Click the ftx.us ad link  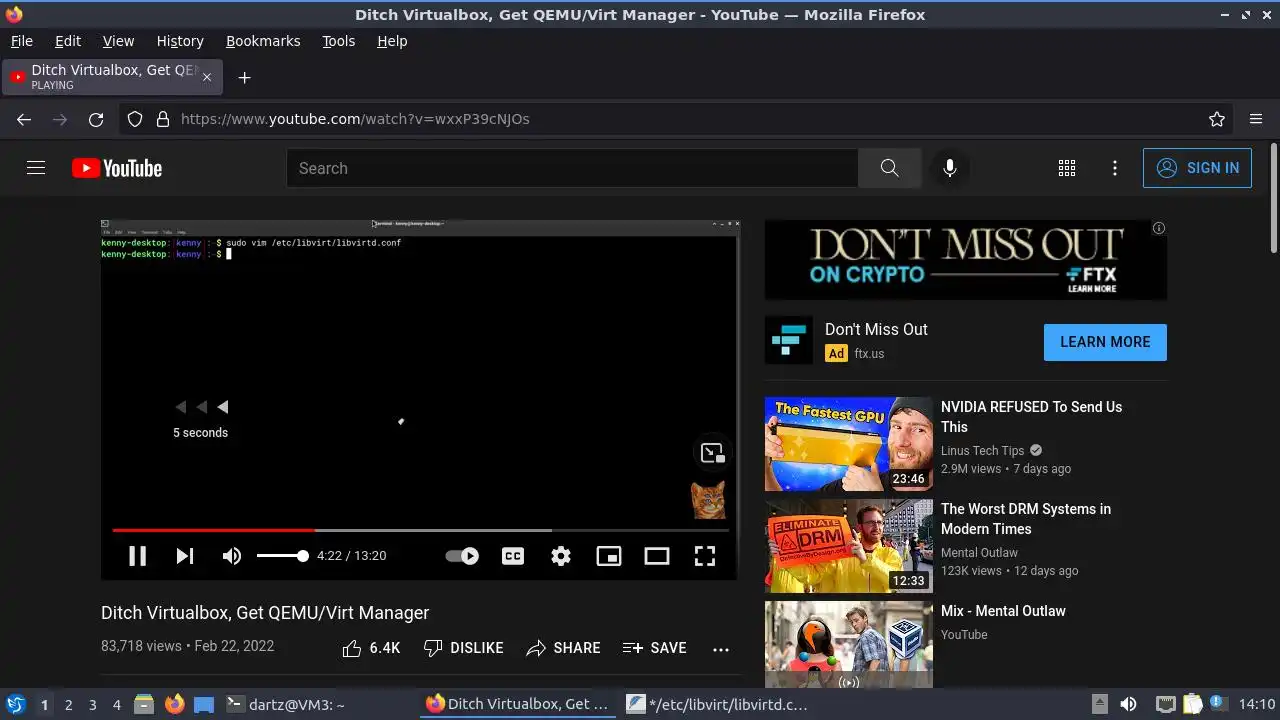tap(869, 353)
